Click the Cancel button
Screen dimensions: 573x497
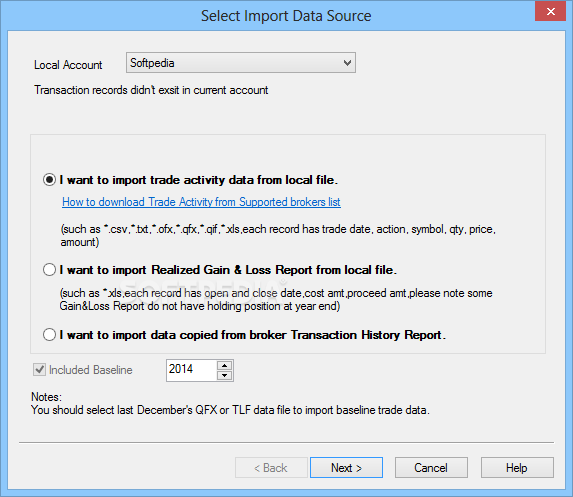pyautogui.click(x=431, y=467)
